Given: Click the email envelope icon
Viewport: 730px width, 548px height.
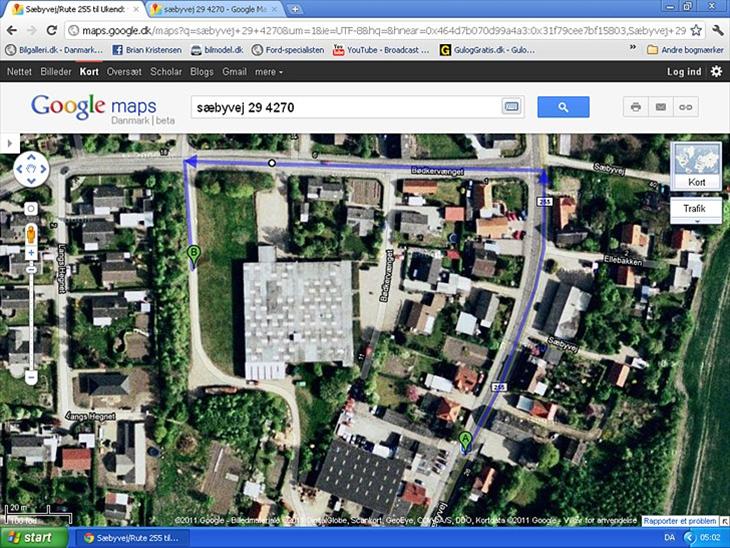Looking at the screenshot, I should (660, 107).
